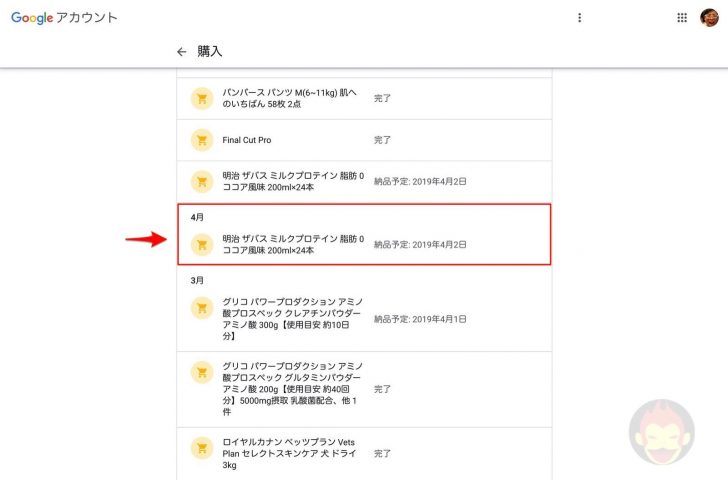Click cart icon of ザバス item above 4月

[x=202, y=182]
